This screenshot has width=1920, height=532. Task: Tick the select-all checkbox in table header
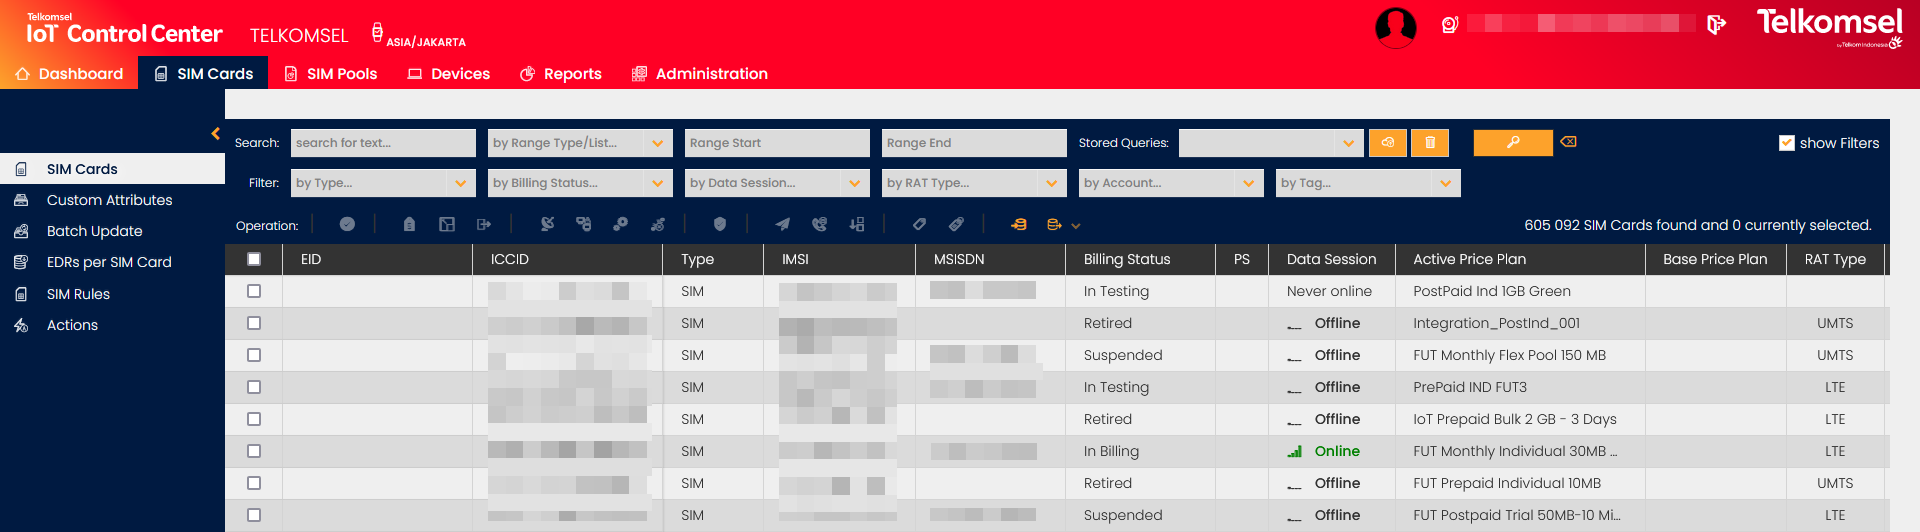tap(254, 259)
